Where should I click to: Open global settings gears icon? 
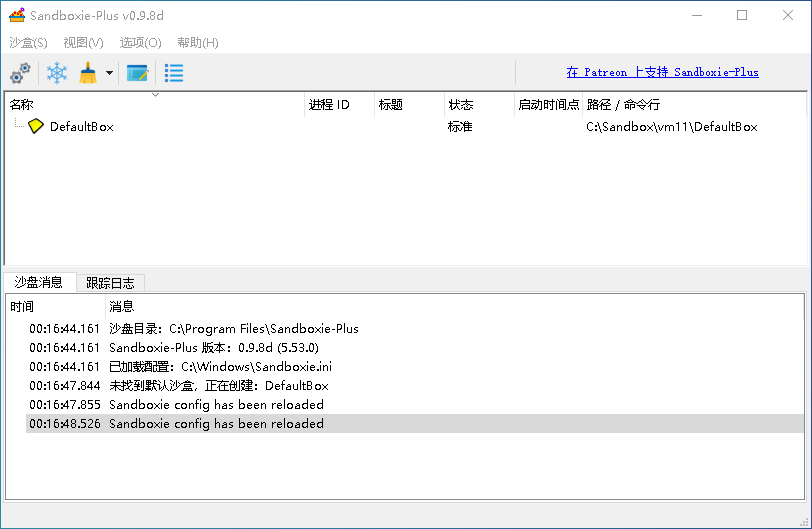[20, 73]
